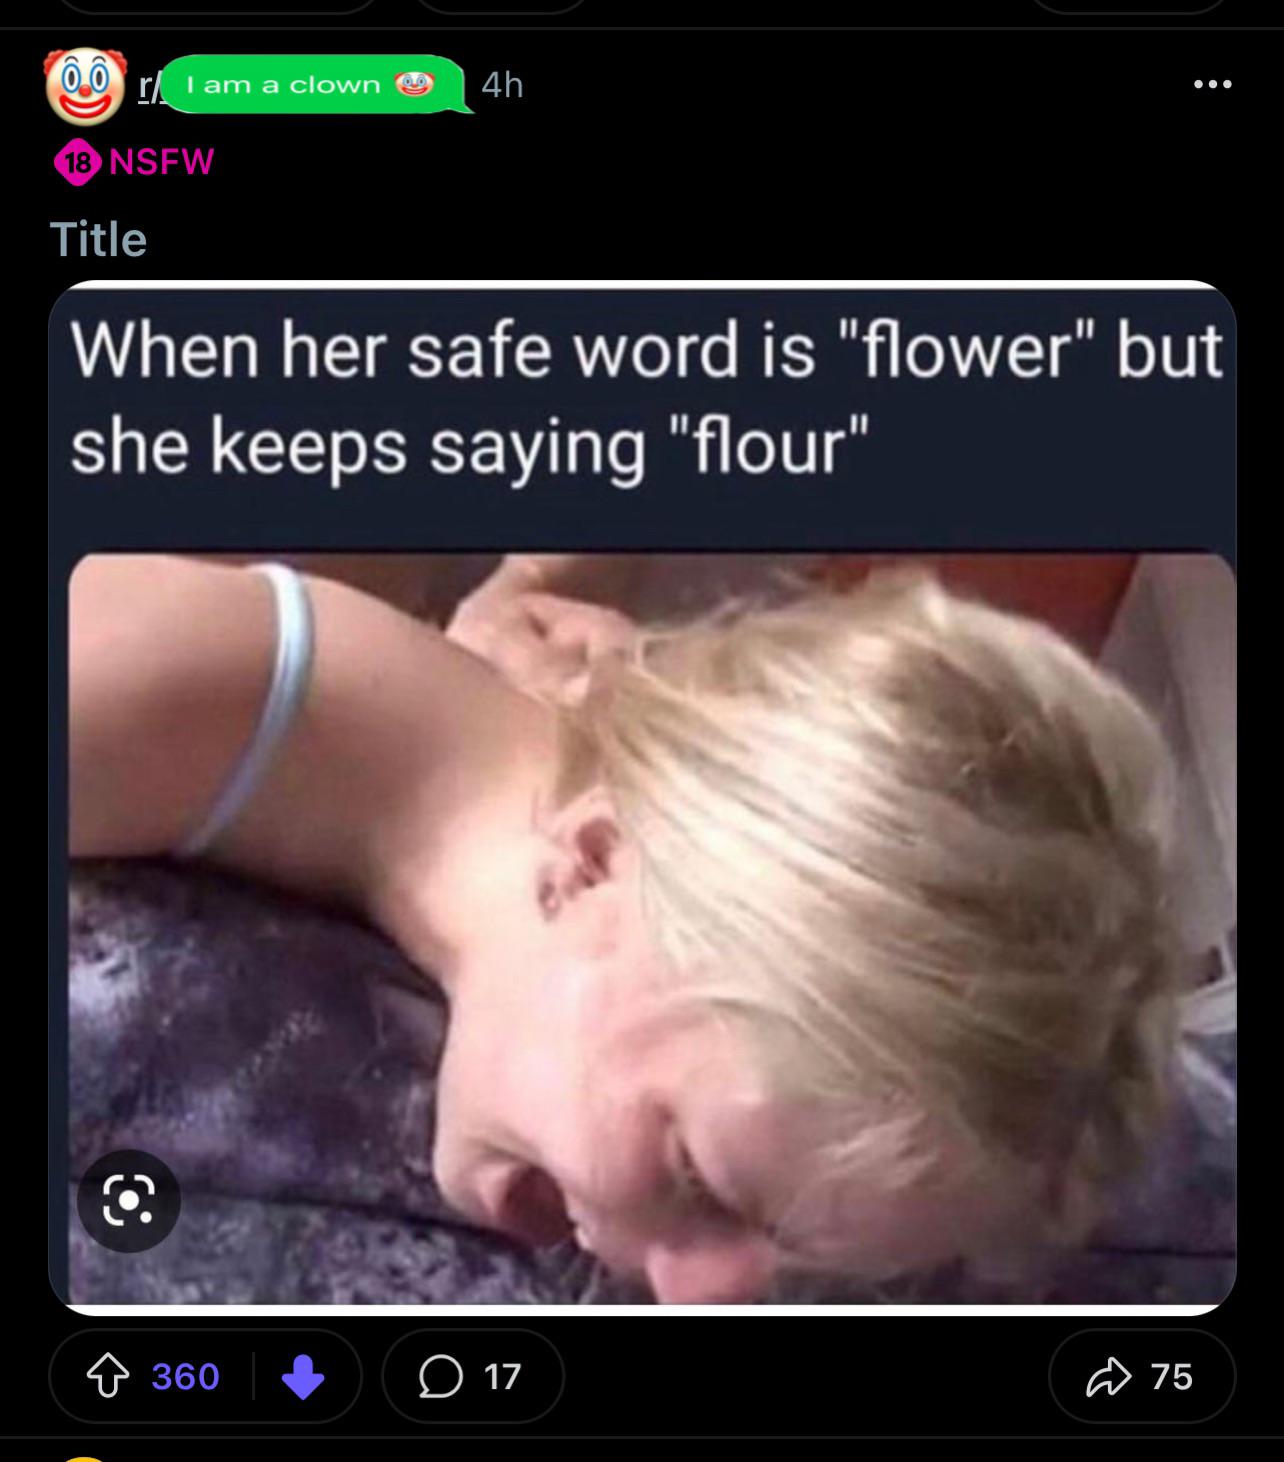The height and width of the screenshot is (1462, 1284).
Task: Toggle the purple downvote arrow
Action: (302, 1376)
